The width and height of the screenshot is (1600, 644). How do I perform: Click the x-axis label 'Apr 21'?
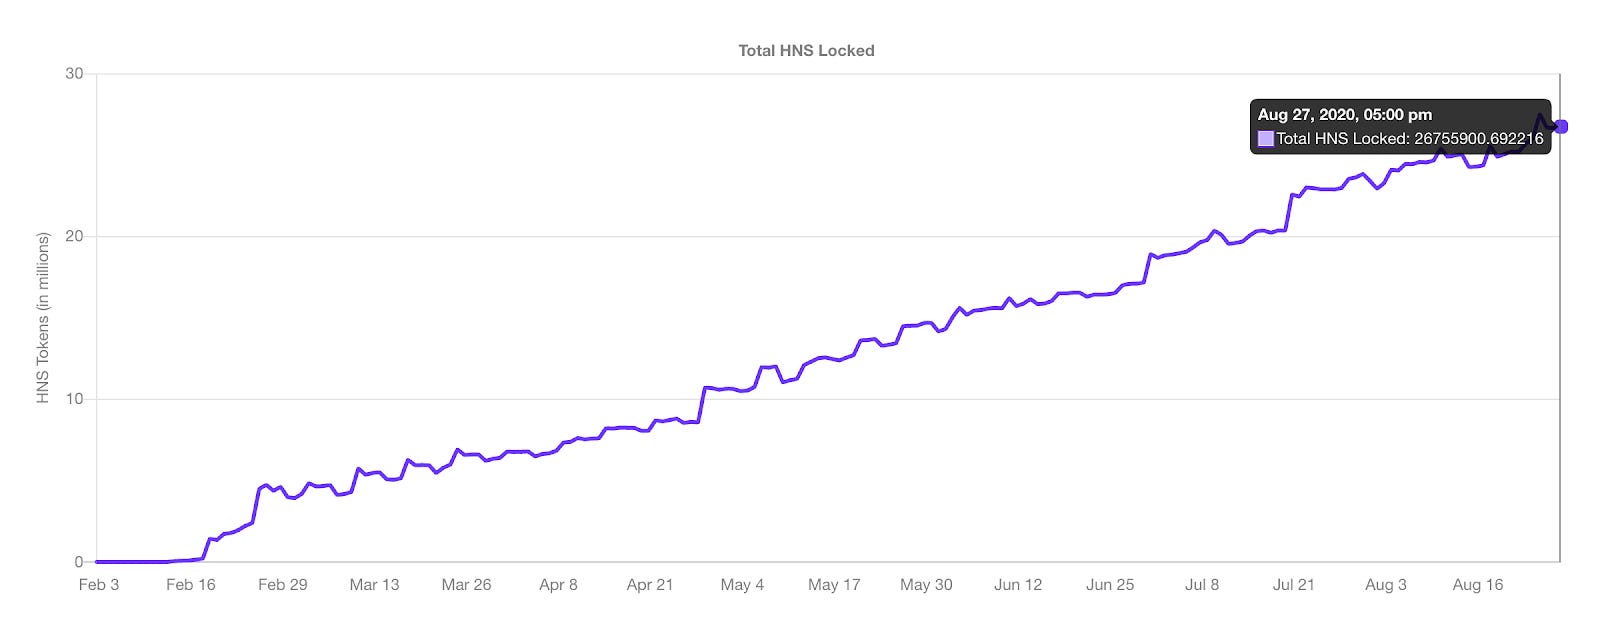pyautogui.click(x=650, y=585)
